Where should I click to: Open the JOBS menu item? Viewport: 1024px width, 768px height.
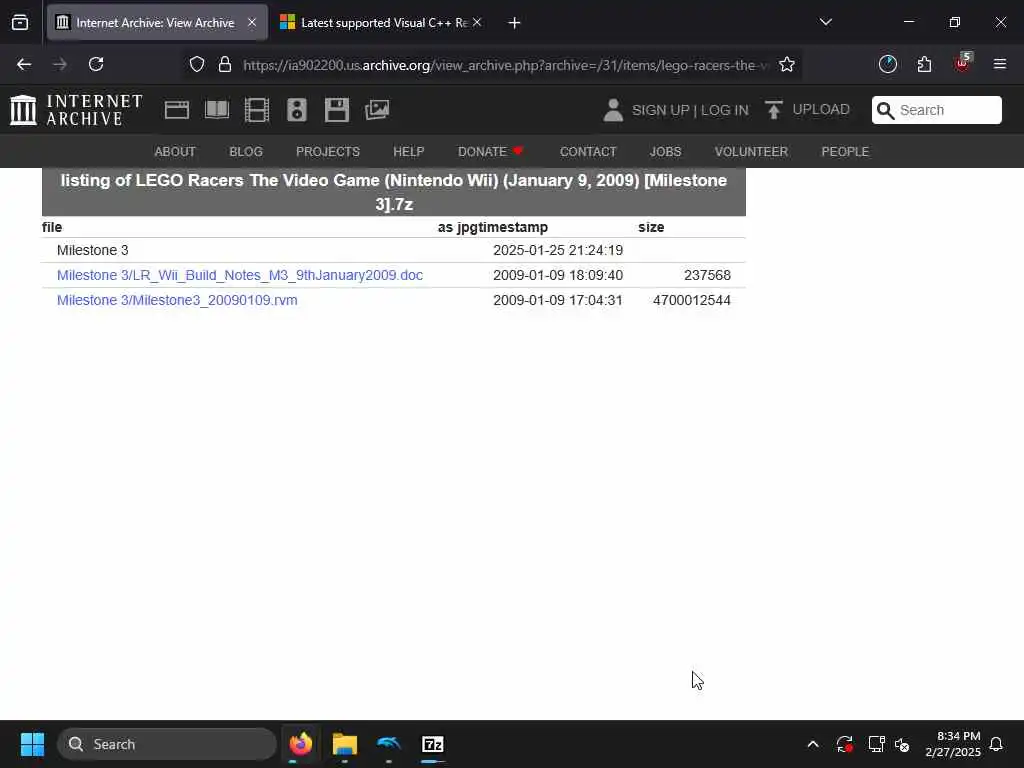tap(665, 152)
